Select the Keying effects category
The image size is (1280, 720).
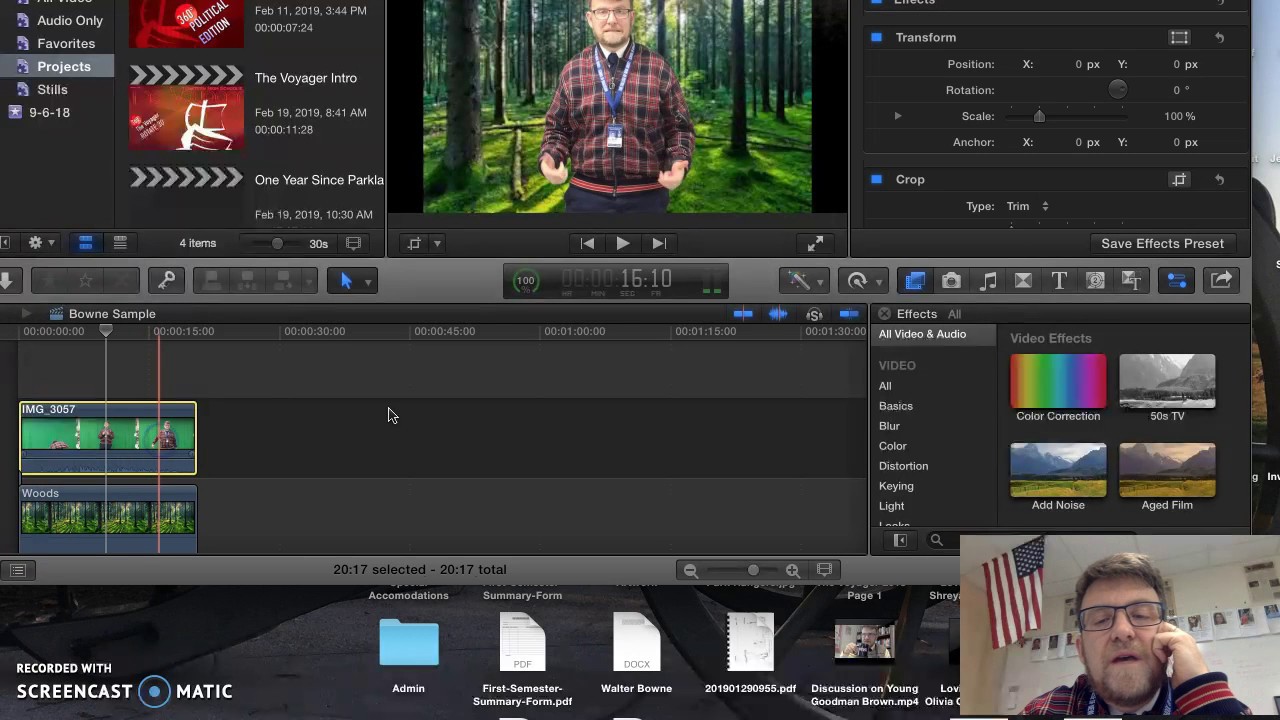click(896, 486)
